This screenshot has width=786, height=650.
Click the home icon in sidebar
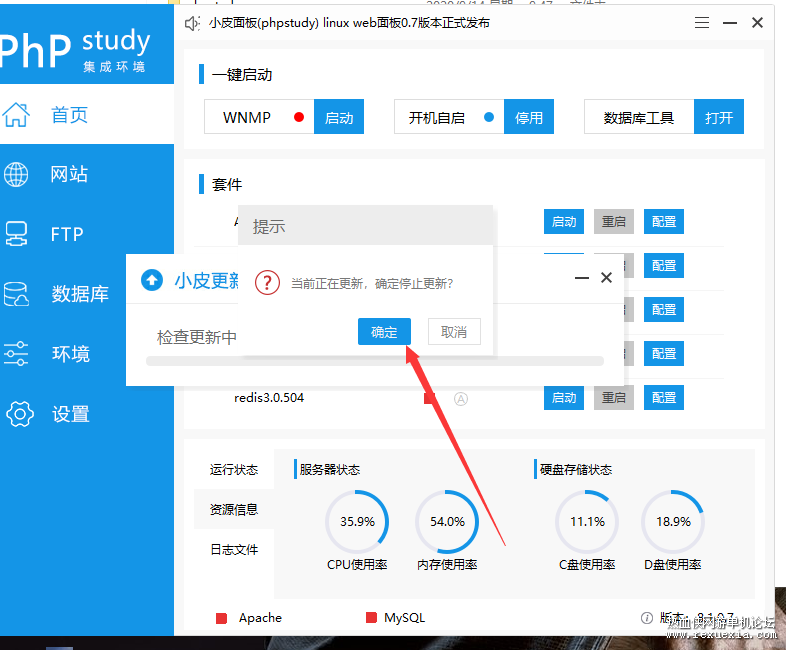[16, 115]
